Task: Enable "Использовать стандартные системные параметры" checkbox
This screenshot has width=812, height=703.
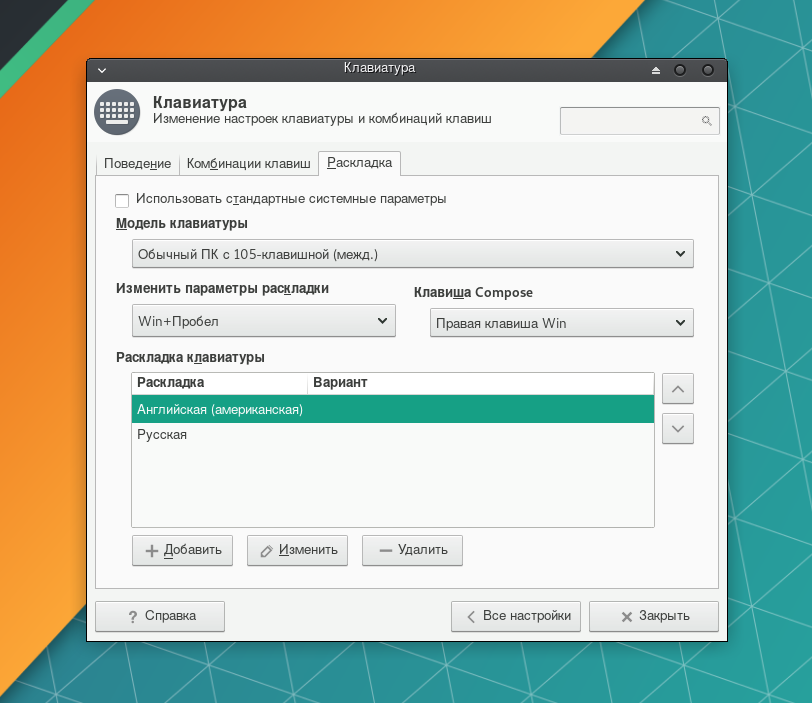Action: click(x=122, y=200)
